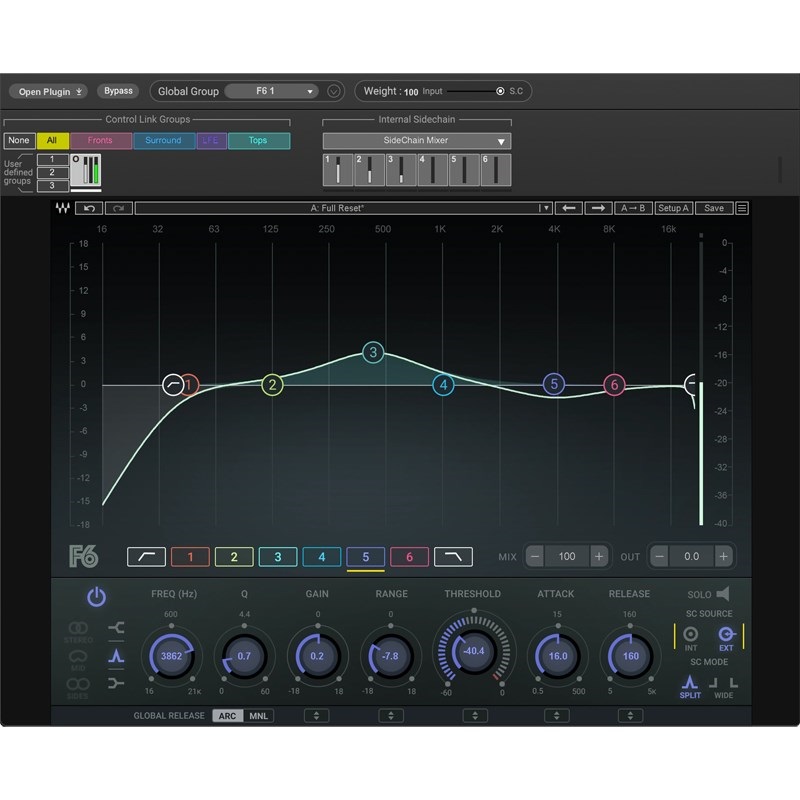Click the circled chevron next to F6 1

333,91
